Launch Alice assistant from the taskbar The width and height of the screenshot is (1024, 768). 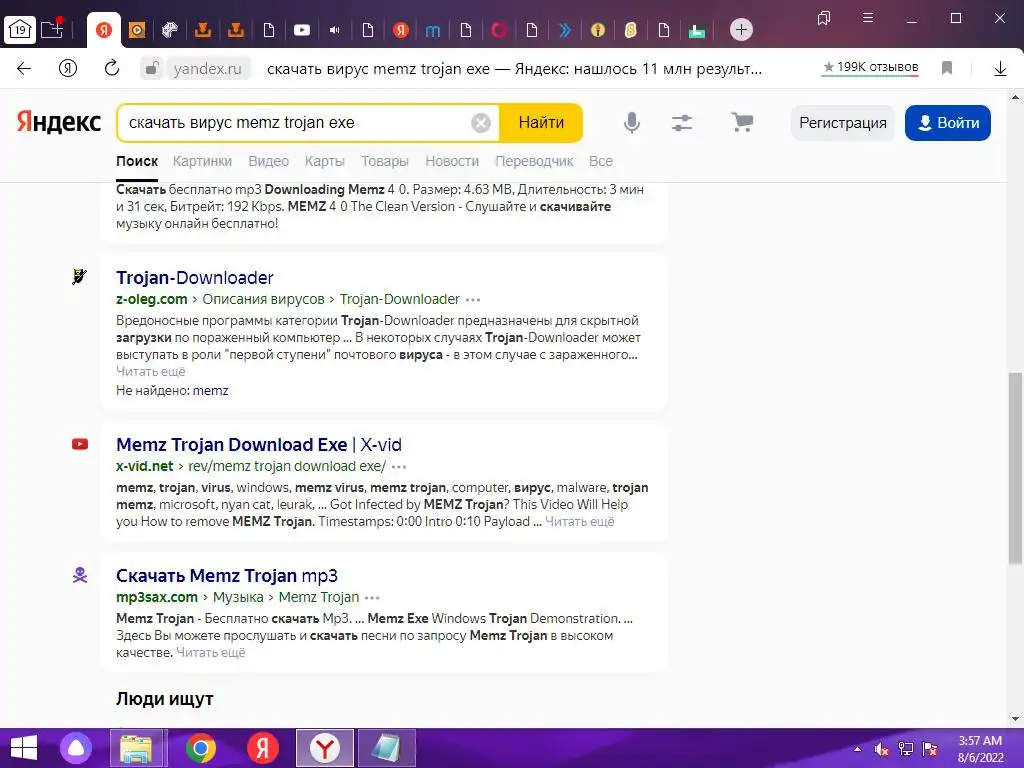click(76, 748)
